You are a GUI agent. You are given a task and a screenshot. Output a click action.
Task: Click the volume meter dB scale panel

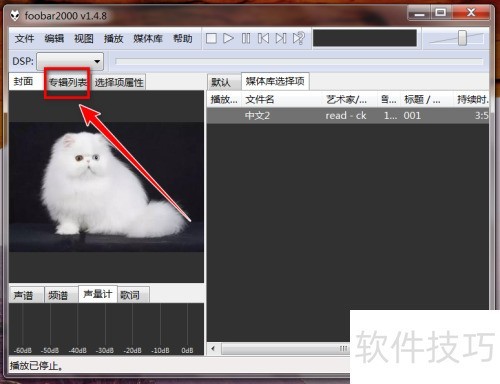coord(106,329)
